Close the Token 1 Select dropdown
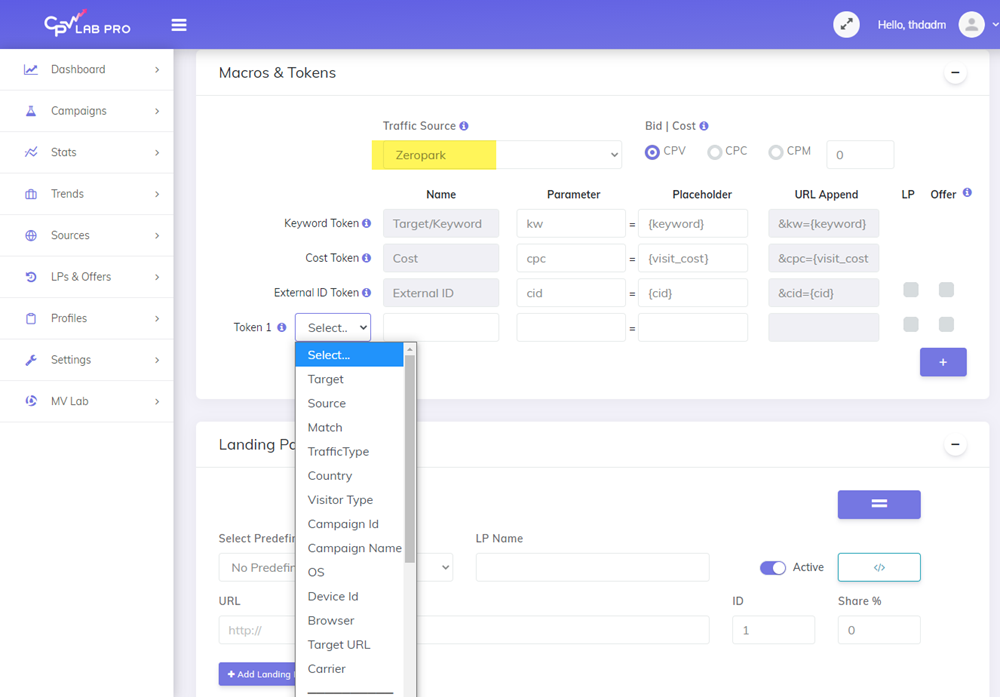The height and width of the screenshot is (697, 1000). coord(333,327)
